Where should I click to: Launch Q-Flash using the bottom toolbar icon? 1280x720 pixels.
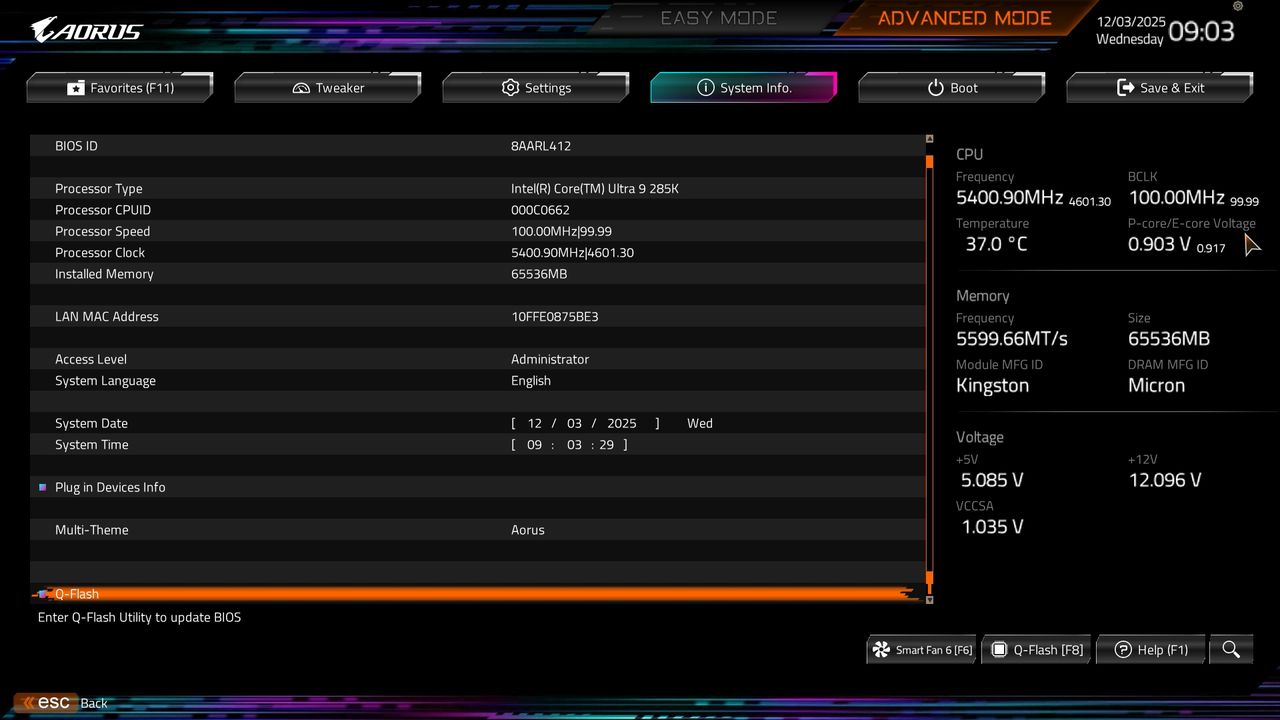1000,649
